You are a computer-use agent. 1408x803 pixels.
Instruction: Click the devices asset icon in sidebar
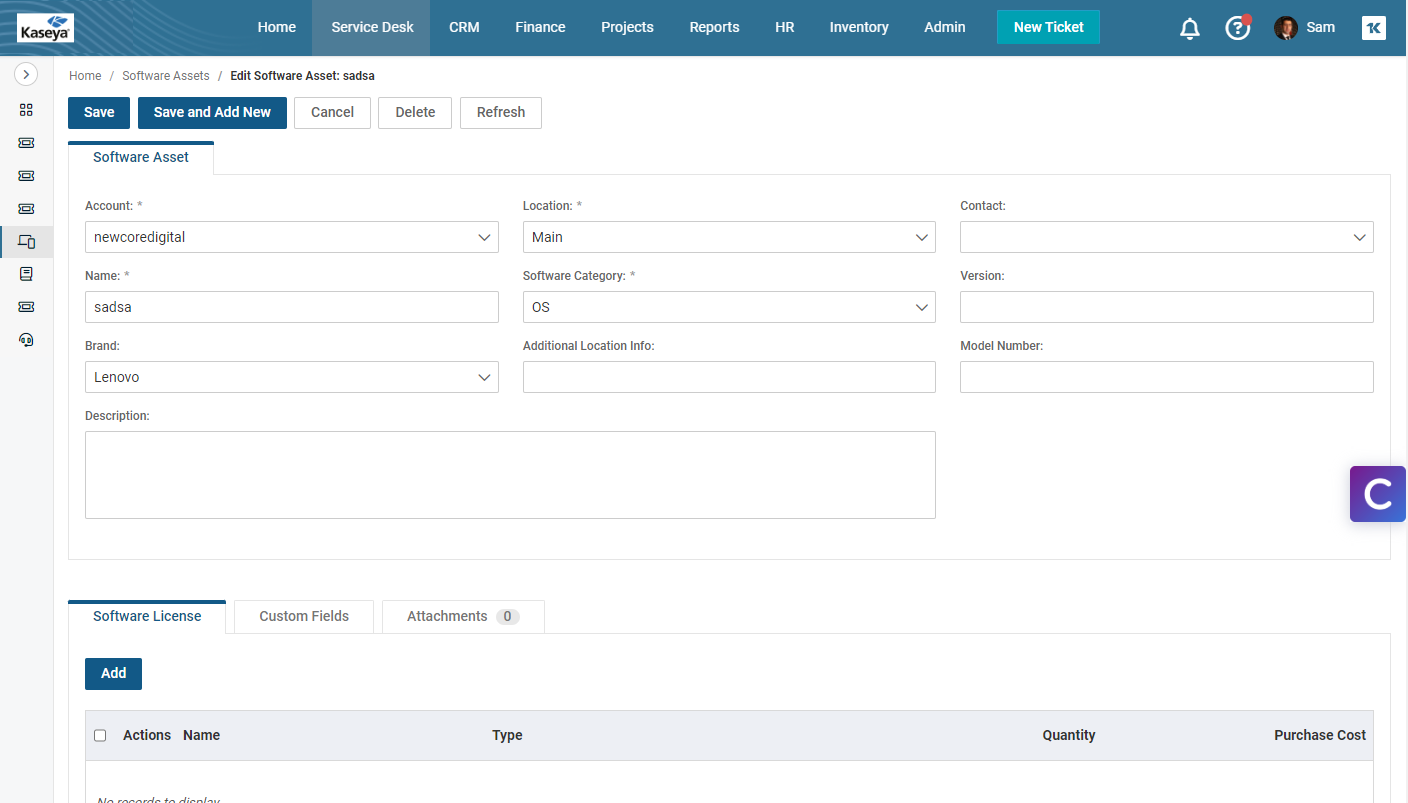click(x=27, y=241)
